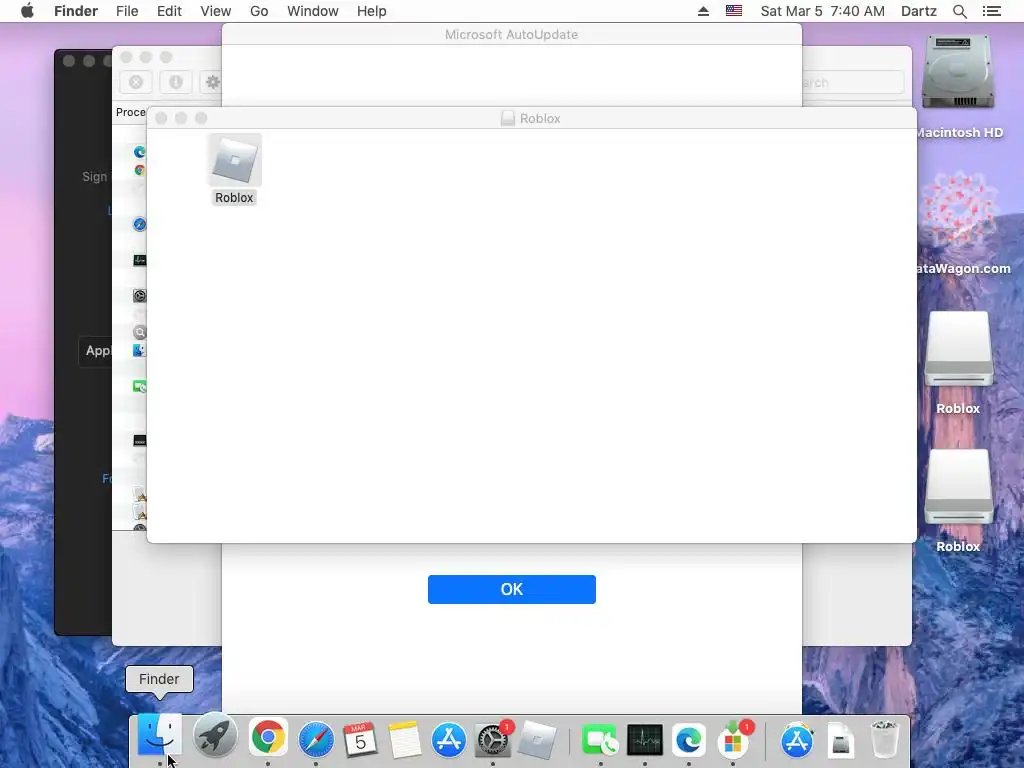Open Notes app in the Dock
The image size is (1024, 768).
tap(405, 740)
